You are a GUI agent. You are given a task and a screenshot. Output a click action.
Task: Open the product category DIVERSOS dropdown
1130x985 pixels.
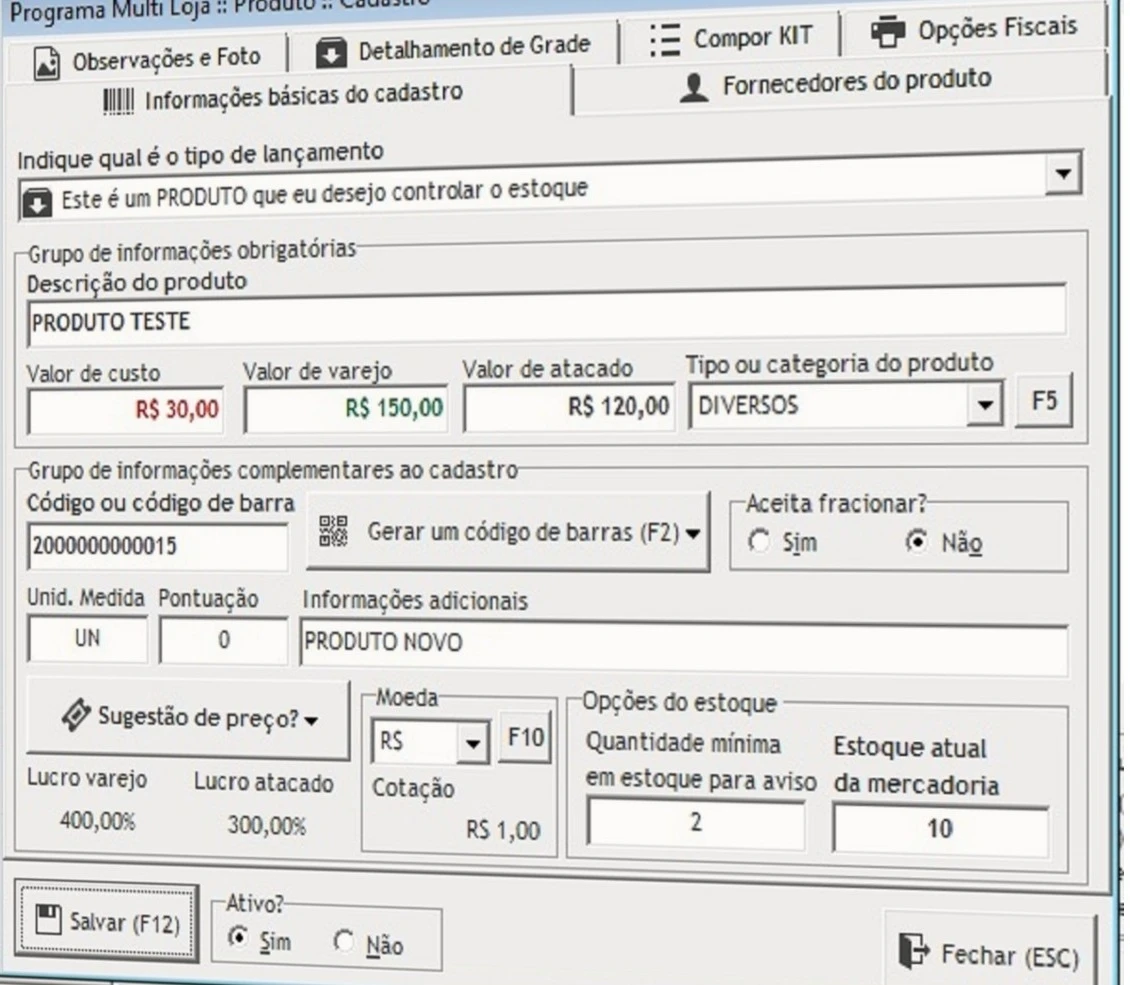pyautogui.click(x=987, y=407)
